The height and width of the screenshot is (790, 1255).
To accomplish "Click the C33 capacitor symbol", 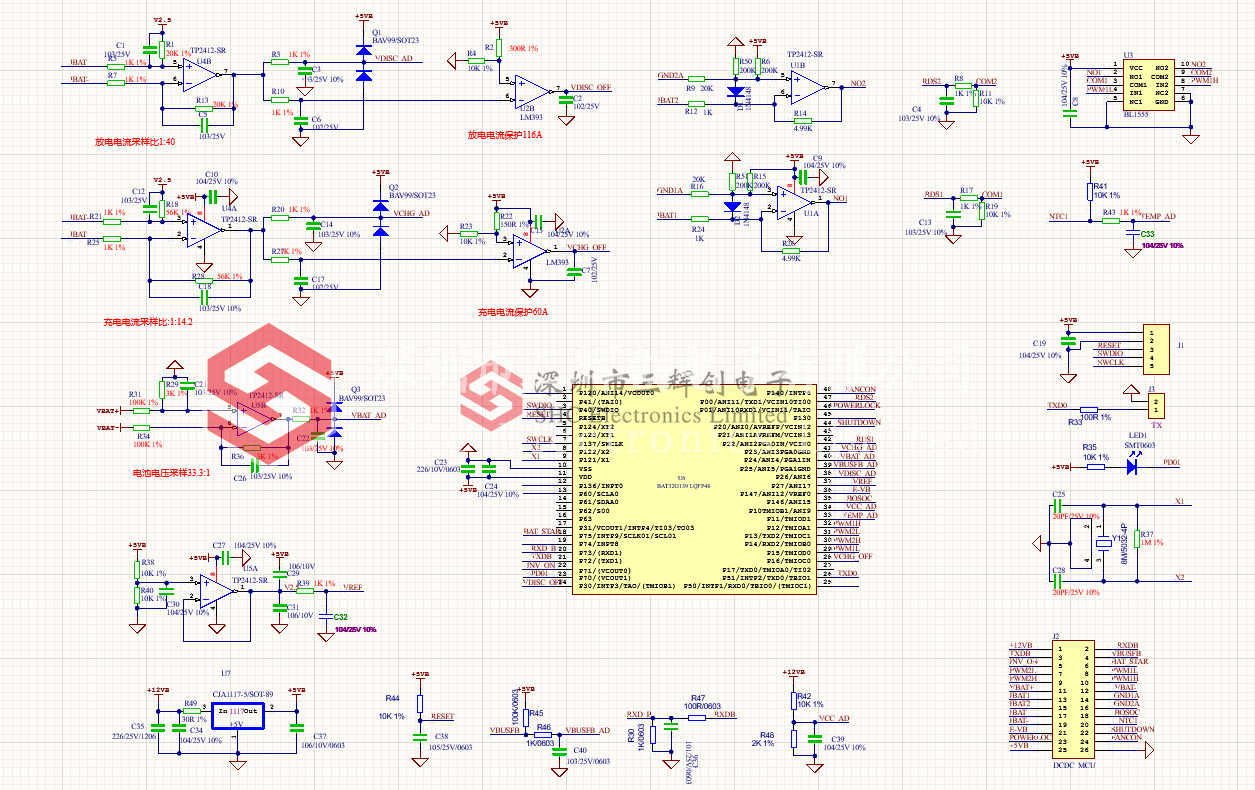I will click(x=1133, y=234).
